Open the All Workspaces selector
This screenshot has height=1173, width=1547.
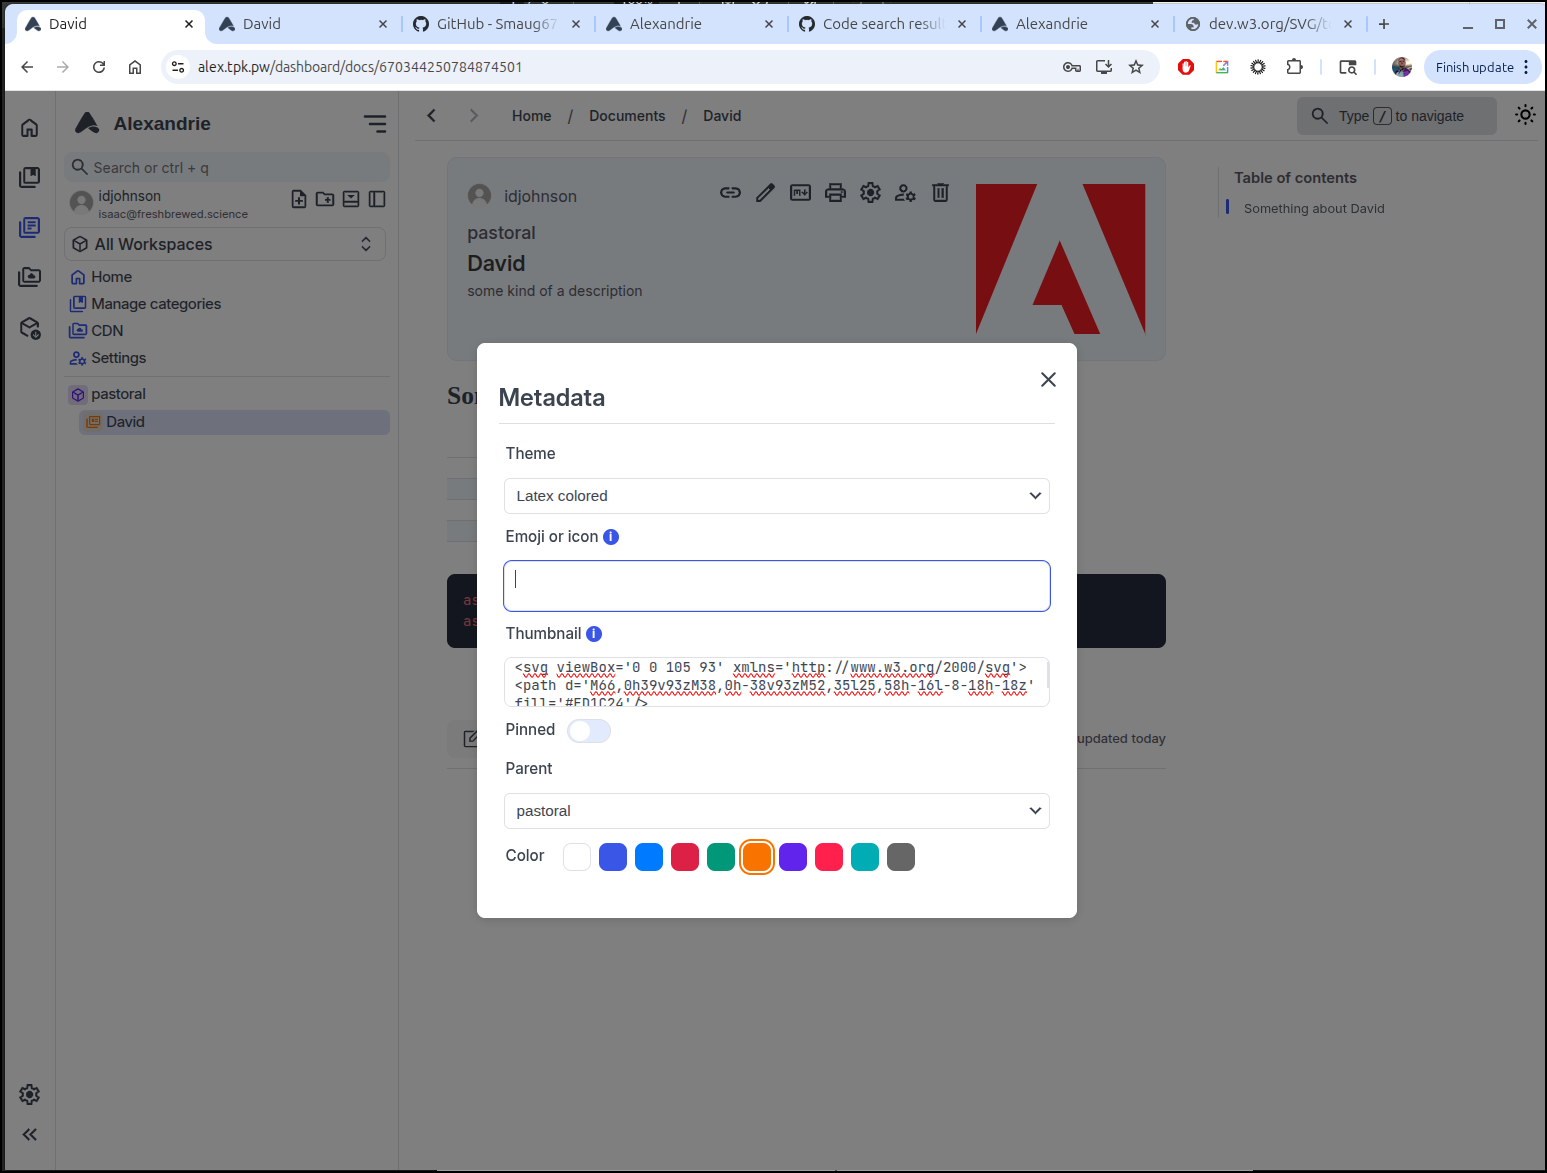224,244
